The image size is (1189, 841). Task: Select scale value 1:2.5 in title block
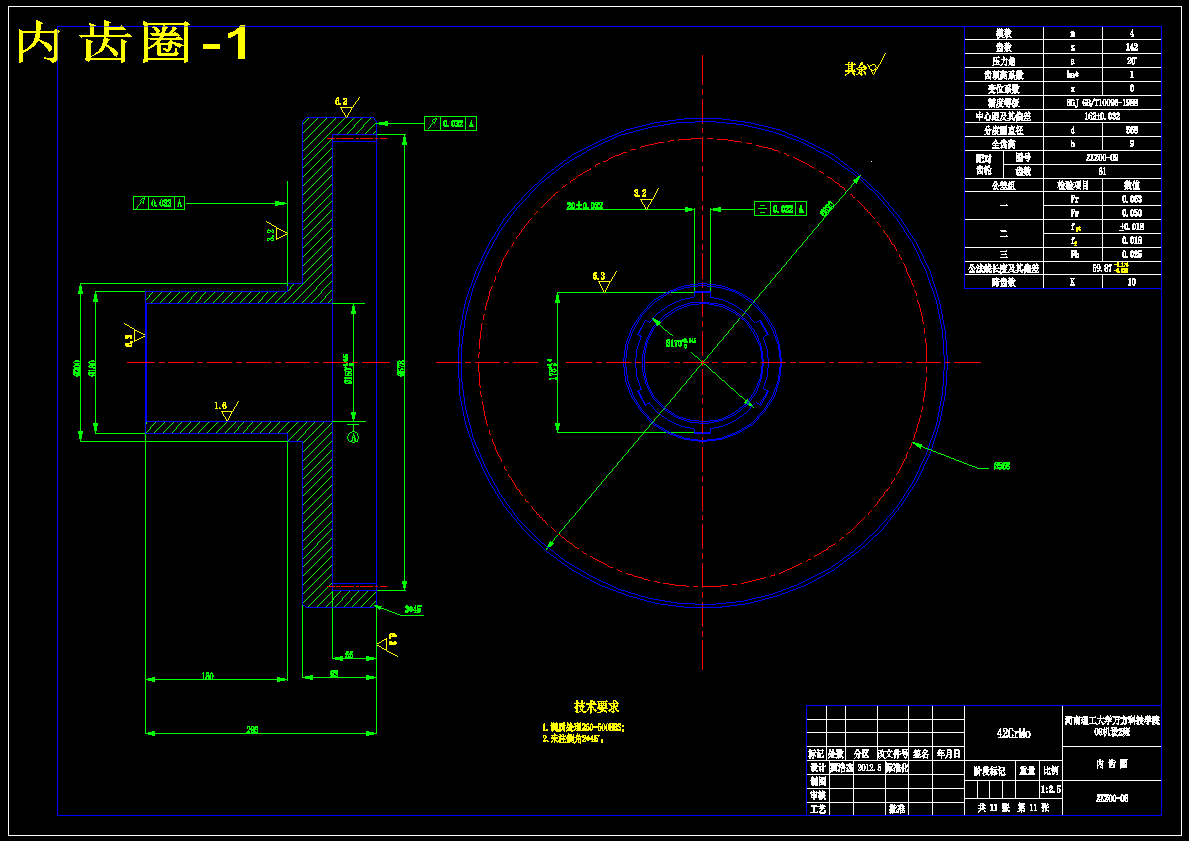pyautogui.click(x=1050, y=789)
